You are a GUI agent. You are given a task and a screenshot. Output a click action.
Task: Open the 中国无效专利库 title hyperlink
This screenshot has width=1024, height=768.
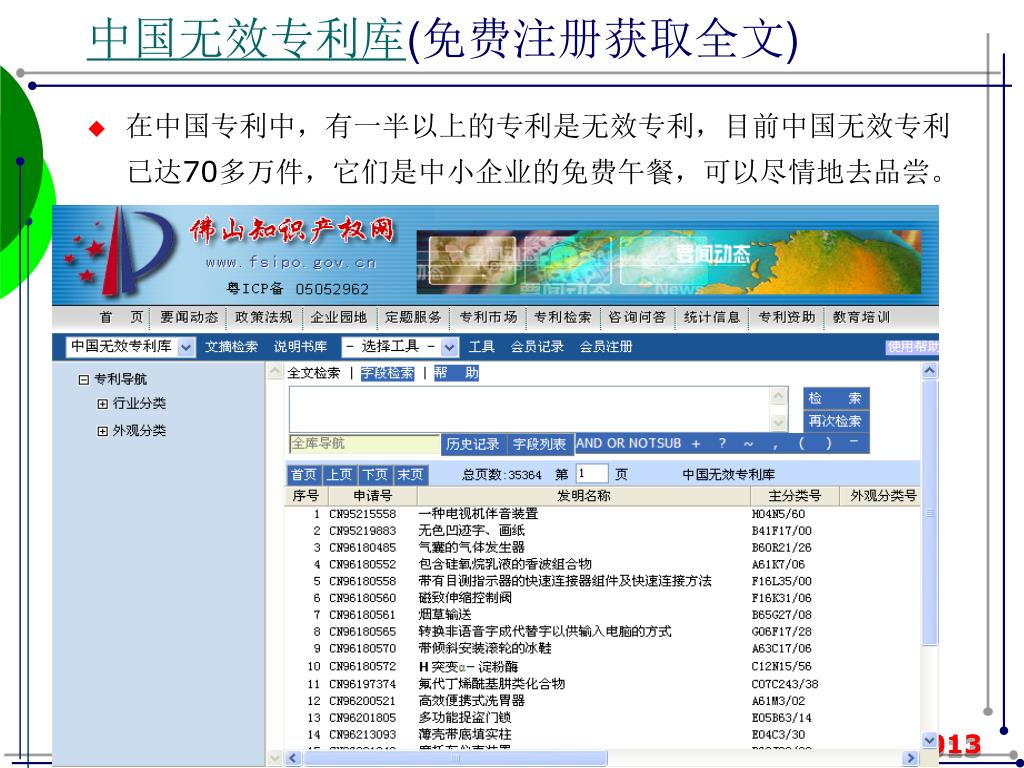(x=247, y=39)
